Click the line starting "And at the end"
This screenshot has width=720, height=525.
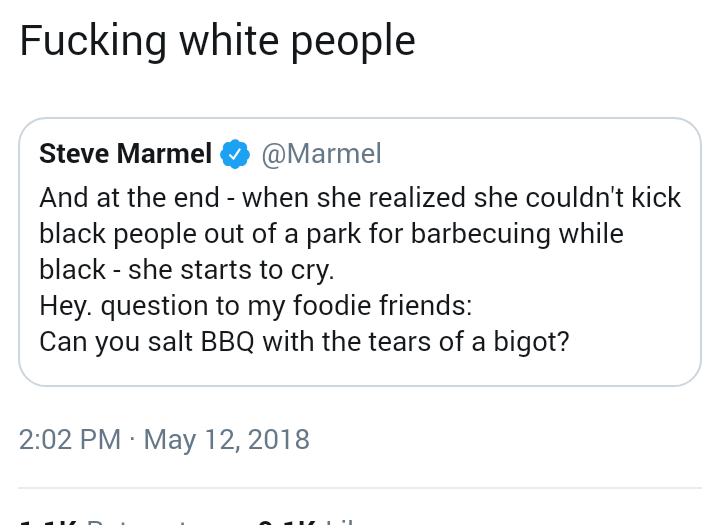[360, 198]
